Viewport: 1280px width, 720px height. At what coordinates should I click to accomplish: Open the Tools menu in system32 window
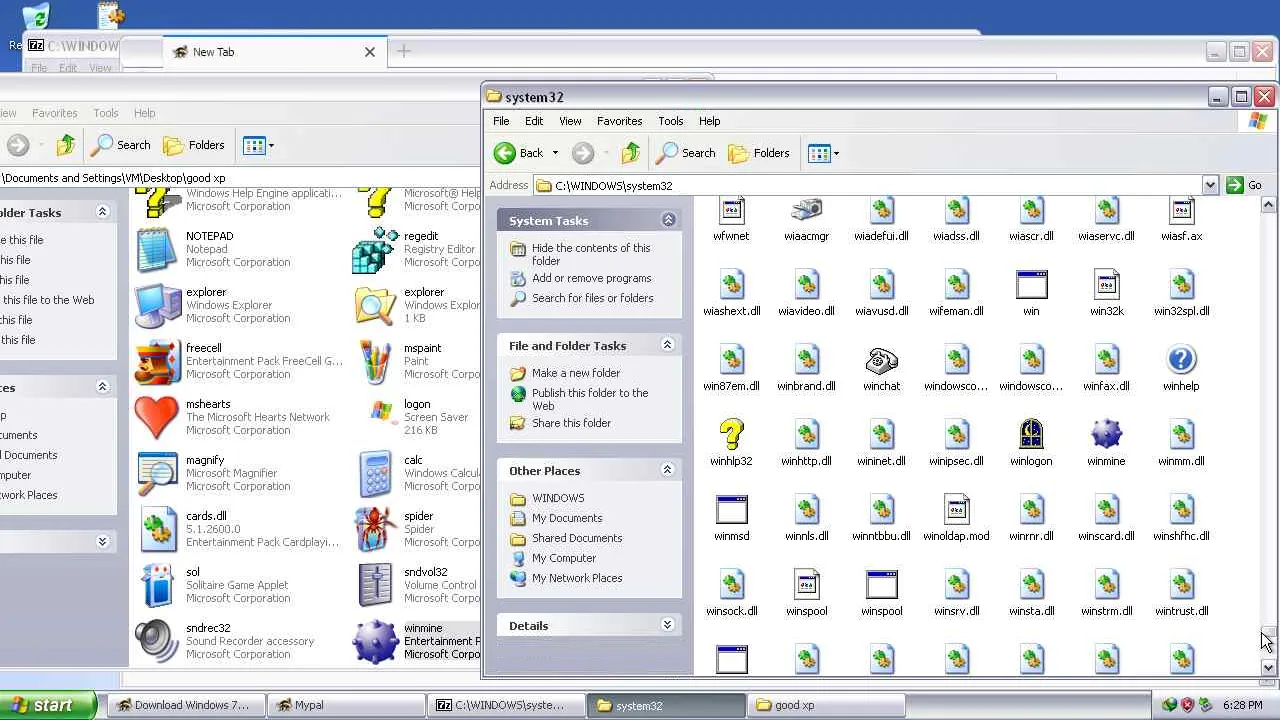pos(670,121)
